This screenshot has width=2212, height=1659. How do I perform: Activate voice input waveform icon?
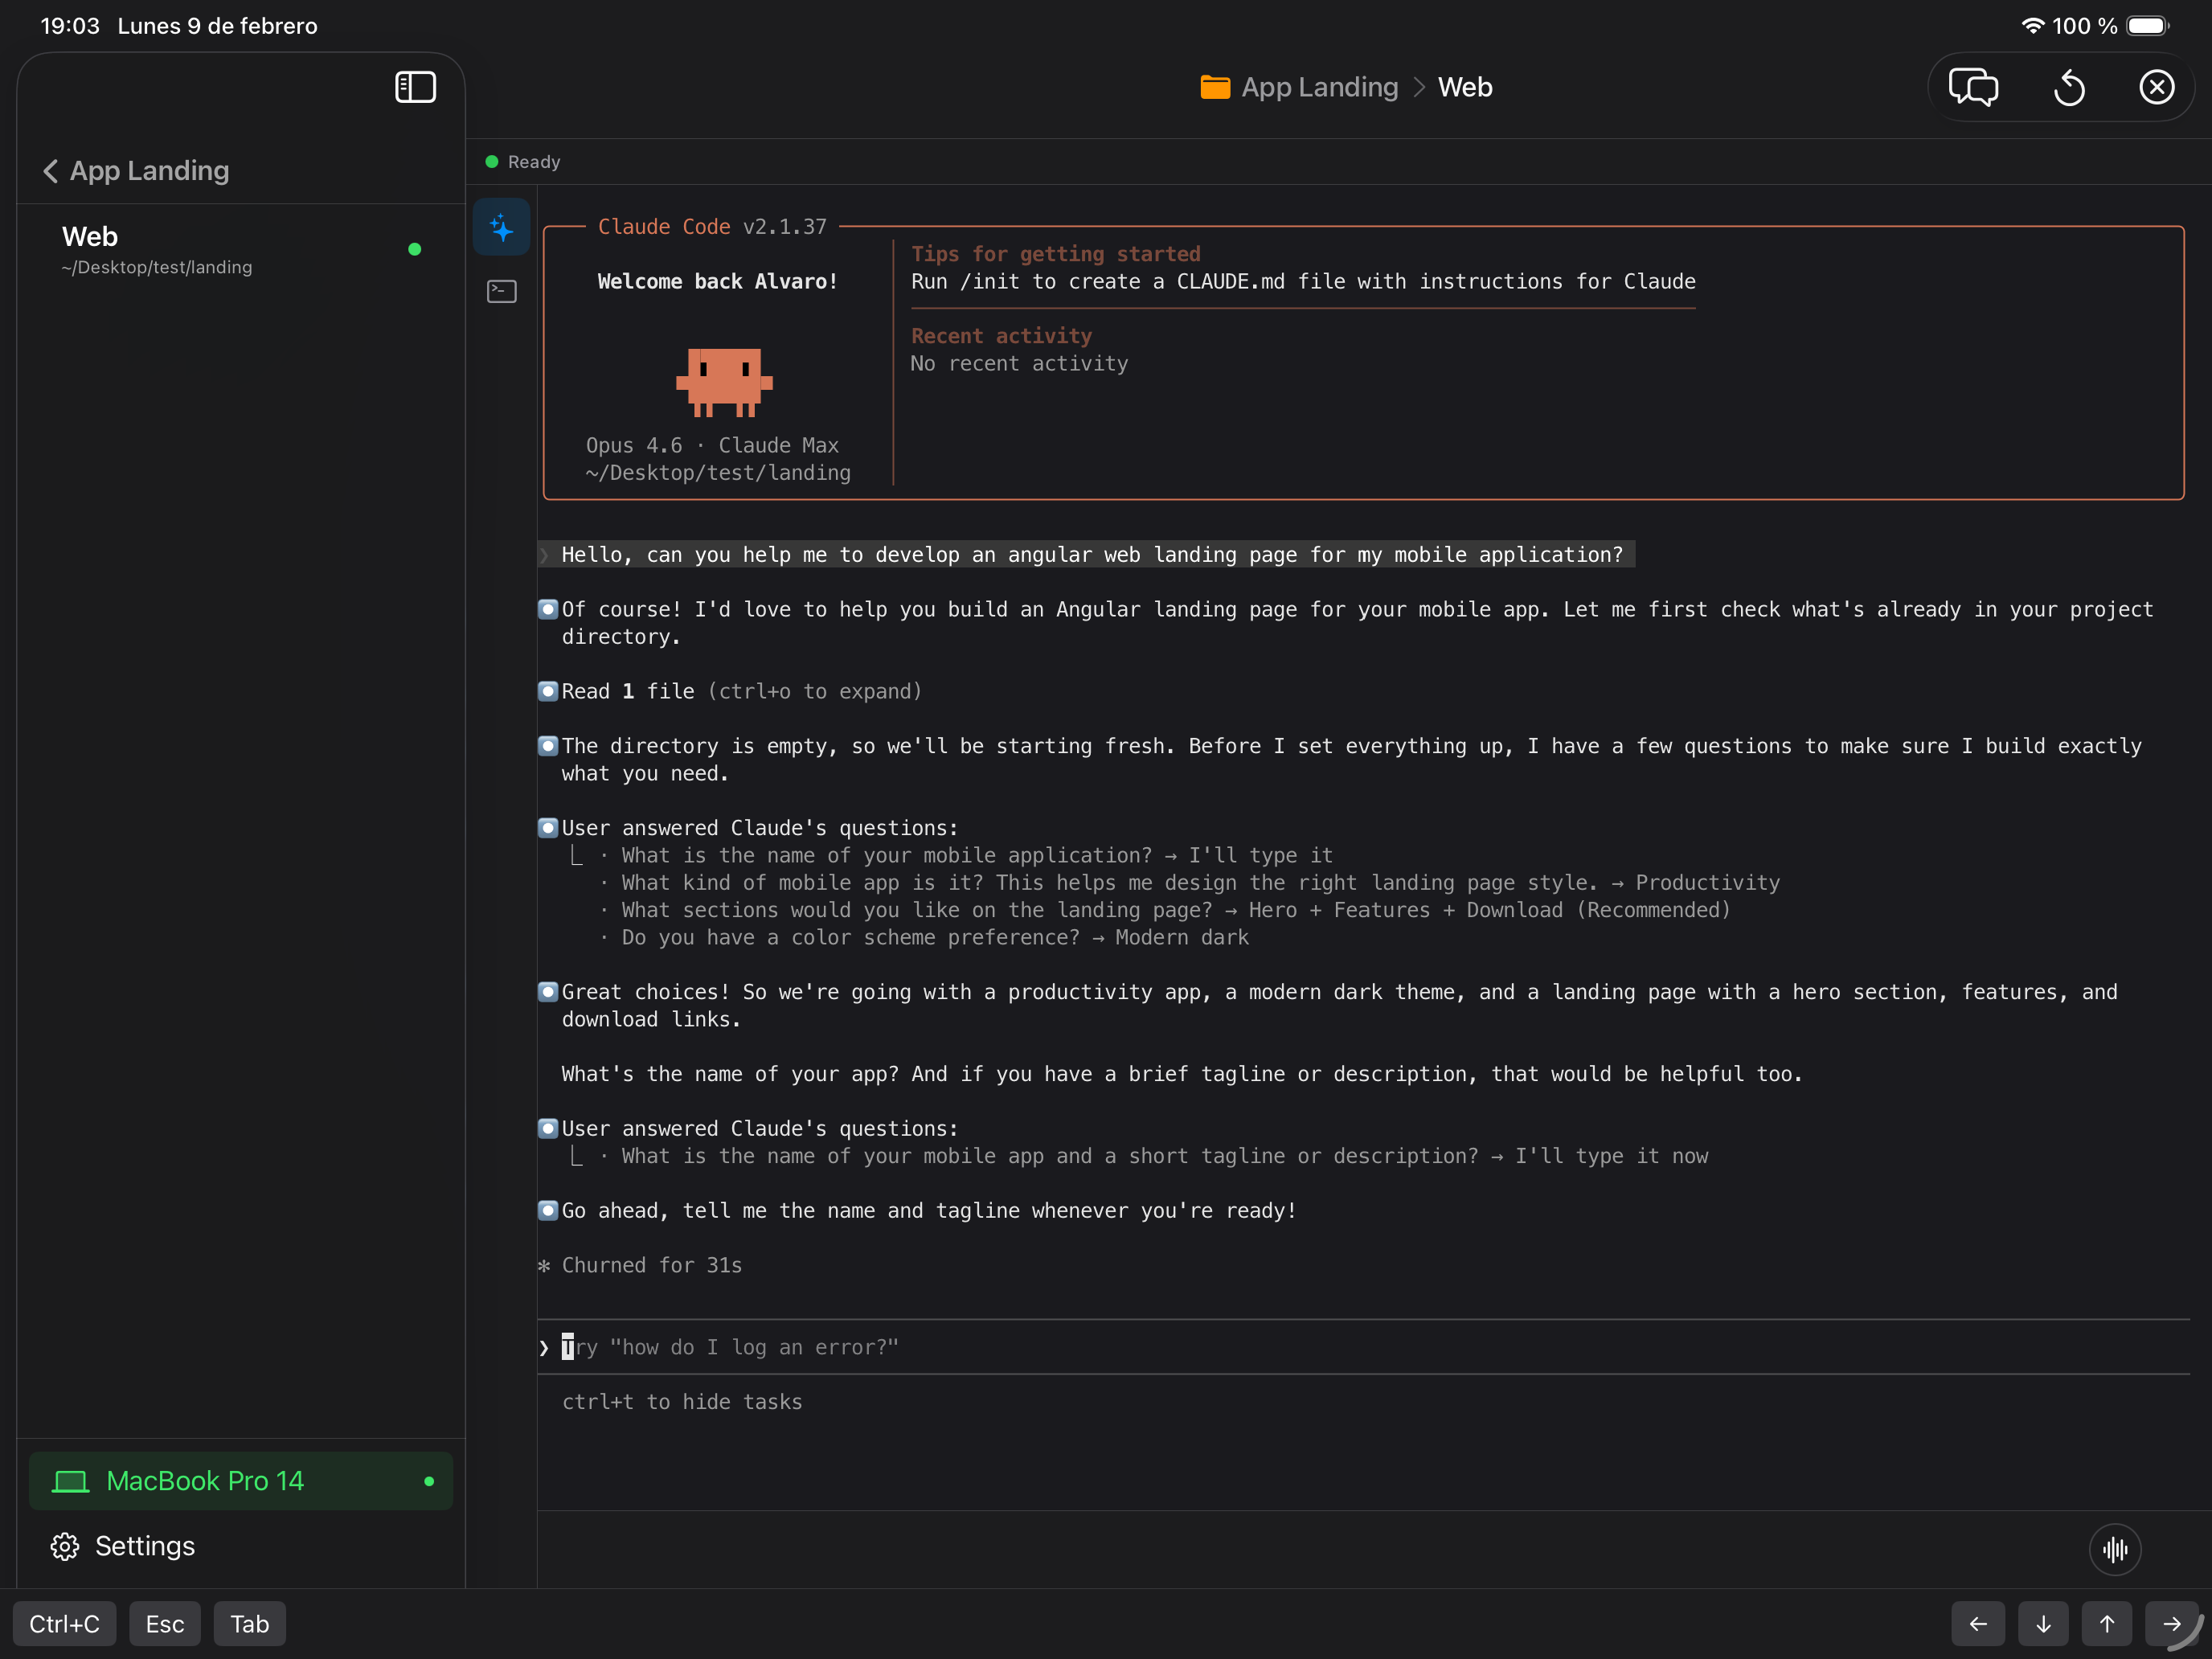point(2115,1549)
